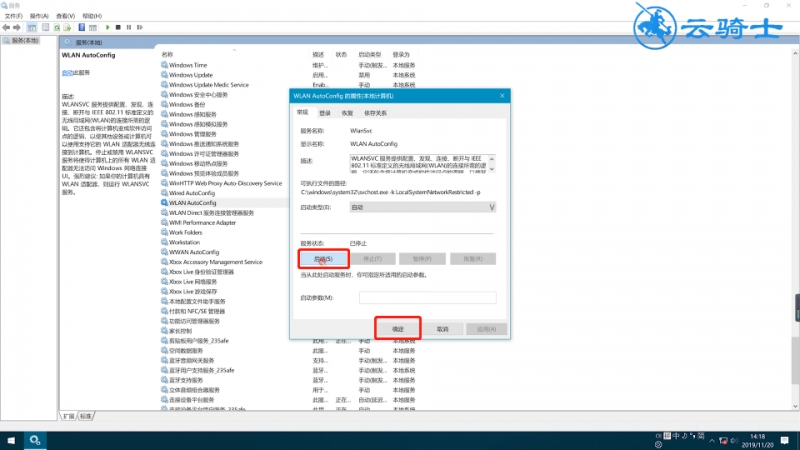
Task: Click the 取消 button
Action: [x=442, y=329]
